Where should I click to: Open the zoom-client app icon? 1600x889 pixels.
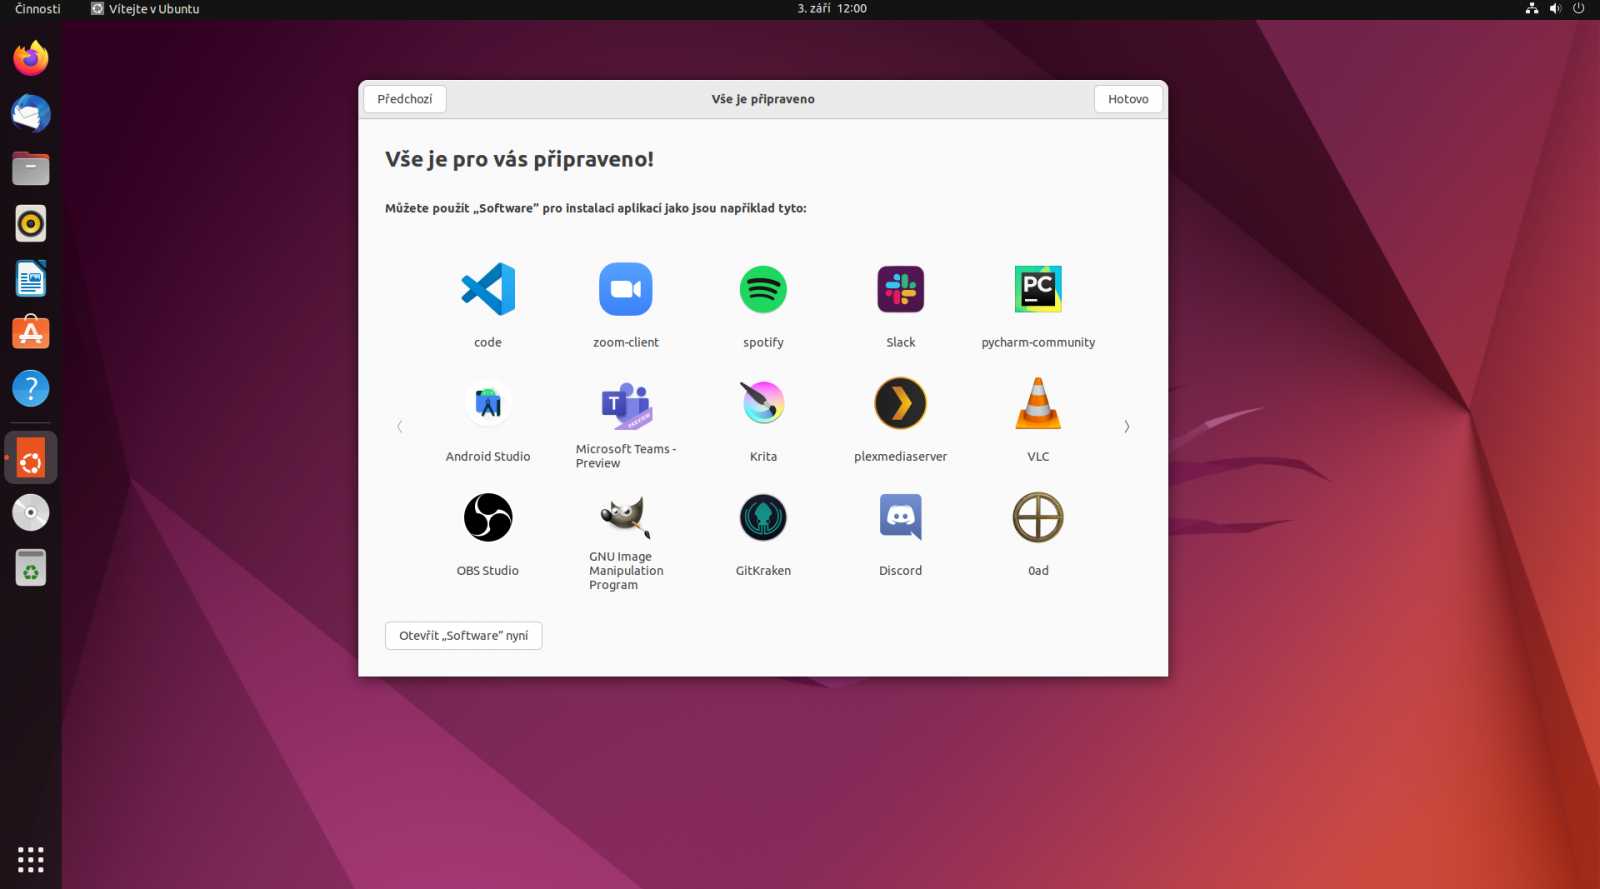pos(626,289)
